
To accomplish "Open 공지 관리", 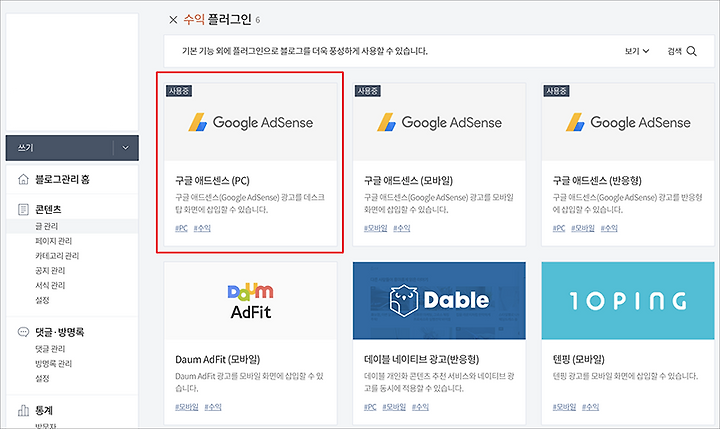I will pos(50,271).
